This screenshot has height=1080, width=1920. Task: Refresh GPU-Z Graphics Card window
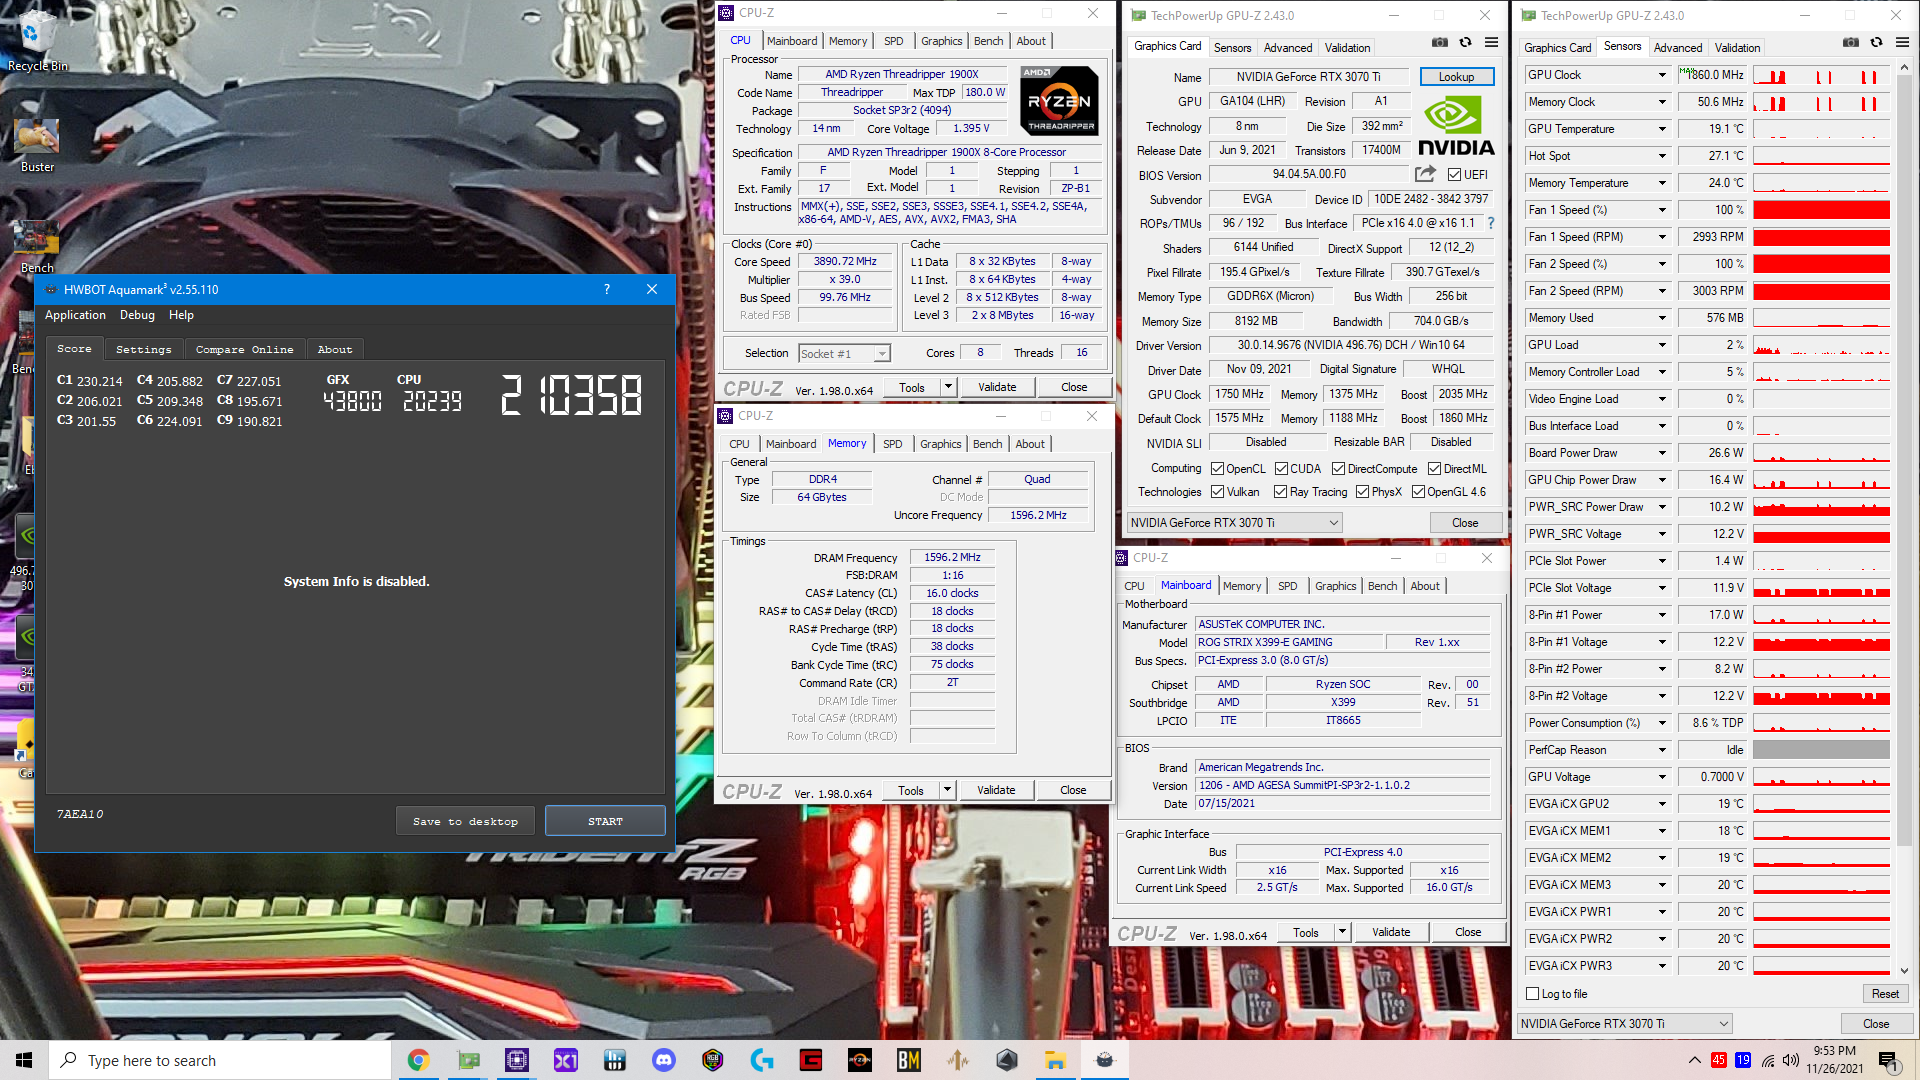(x=1465, y=42)
